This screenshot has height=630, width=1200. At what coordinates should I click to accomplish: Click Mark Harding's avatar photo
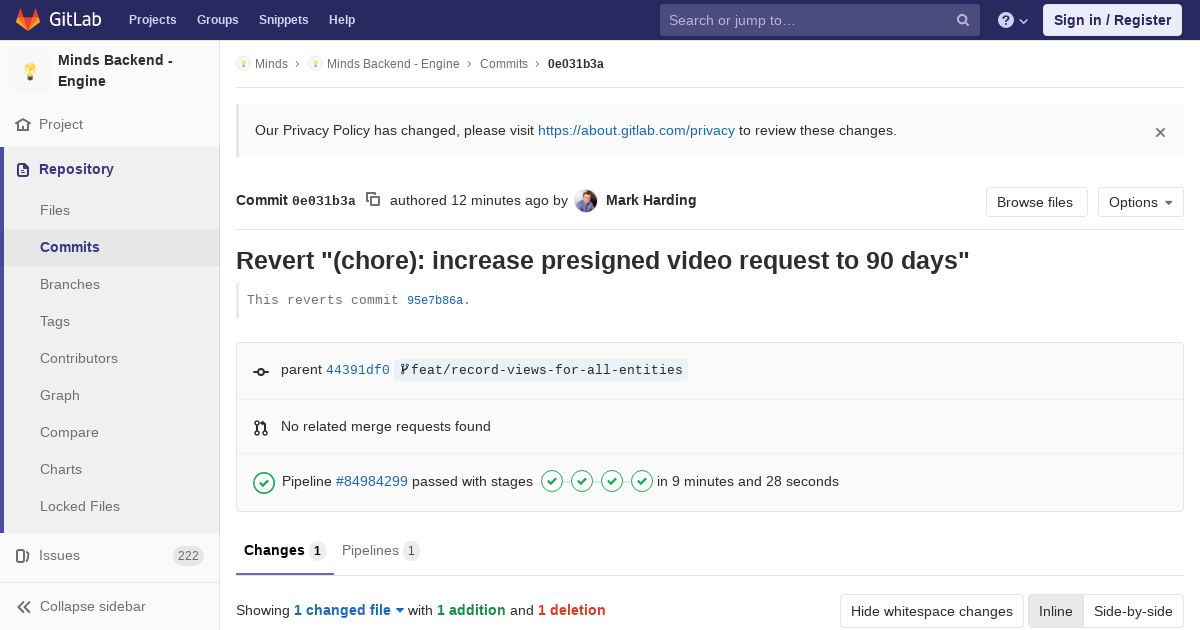[x=586, y=201]
